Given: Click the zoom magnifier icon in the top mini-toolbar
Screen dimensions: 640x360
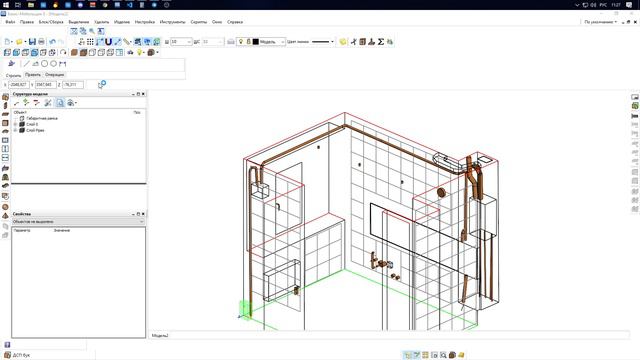Looking at the screenshot, I should coord(92,31).
